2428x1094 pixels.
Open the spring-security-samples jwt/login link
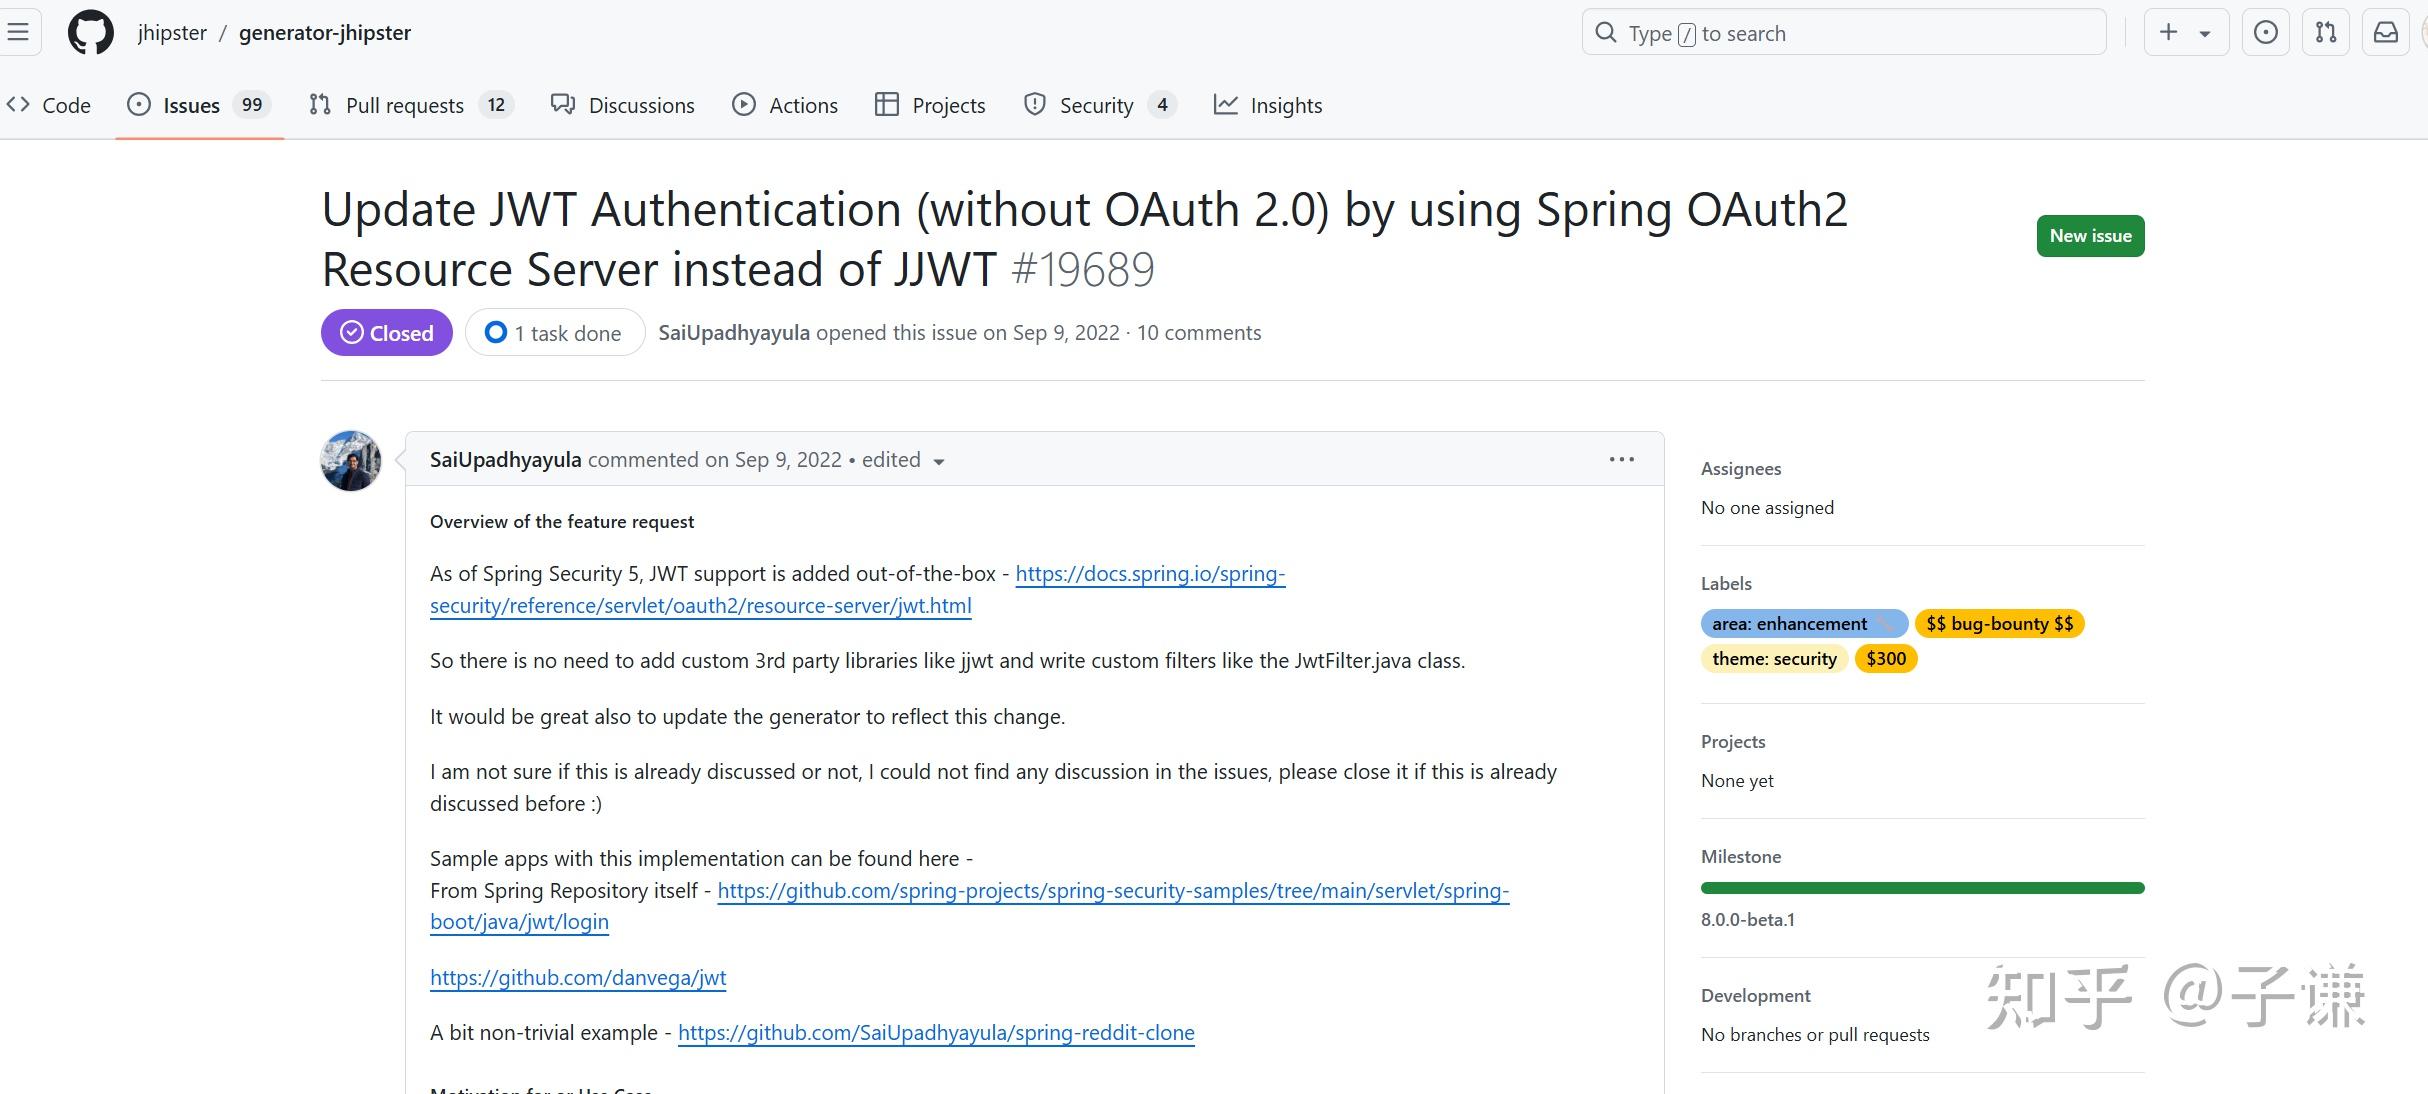pos(969,906)
